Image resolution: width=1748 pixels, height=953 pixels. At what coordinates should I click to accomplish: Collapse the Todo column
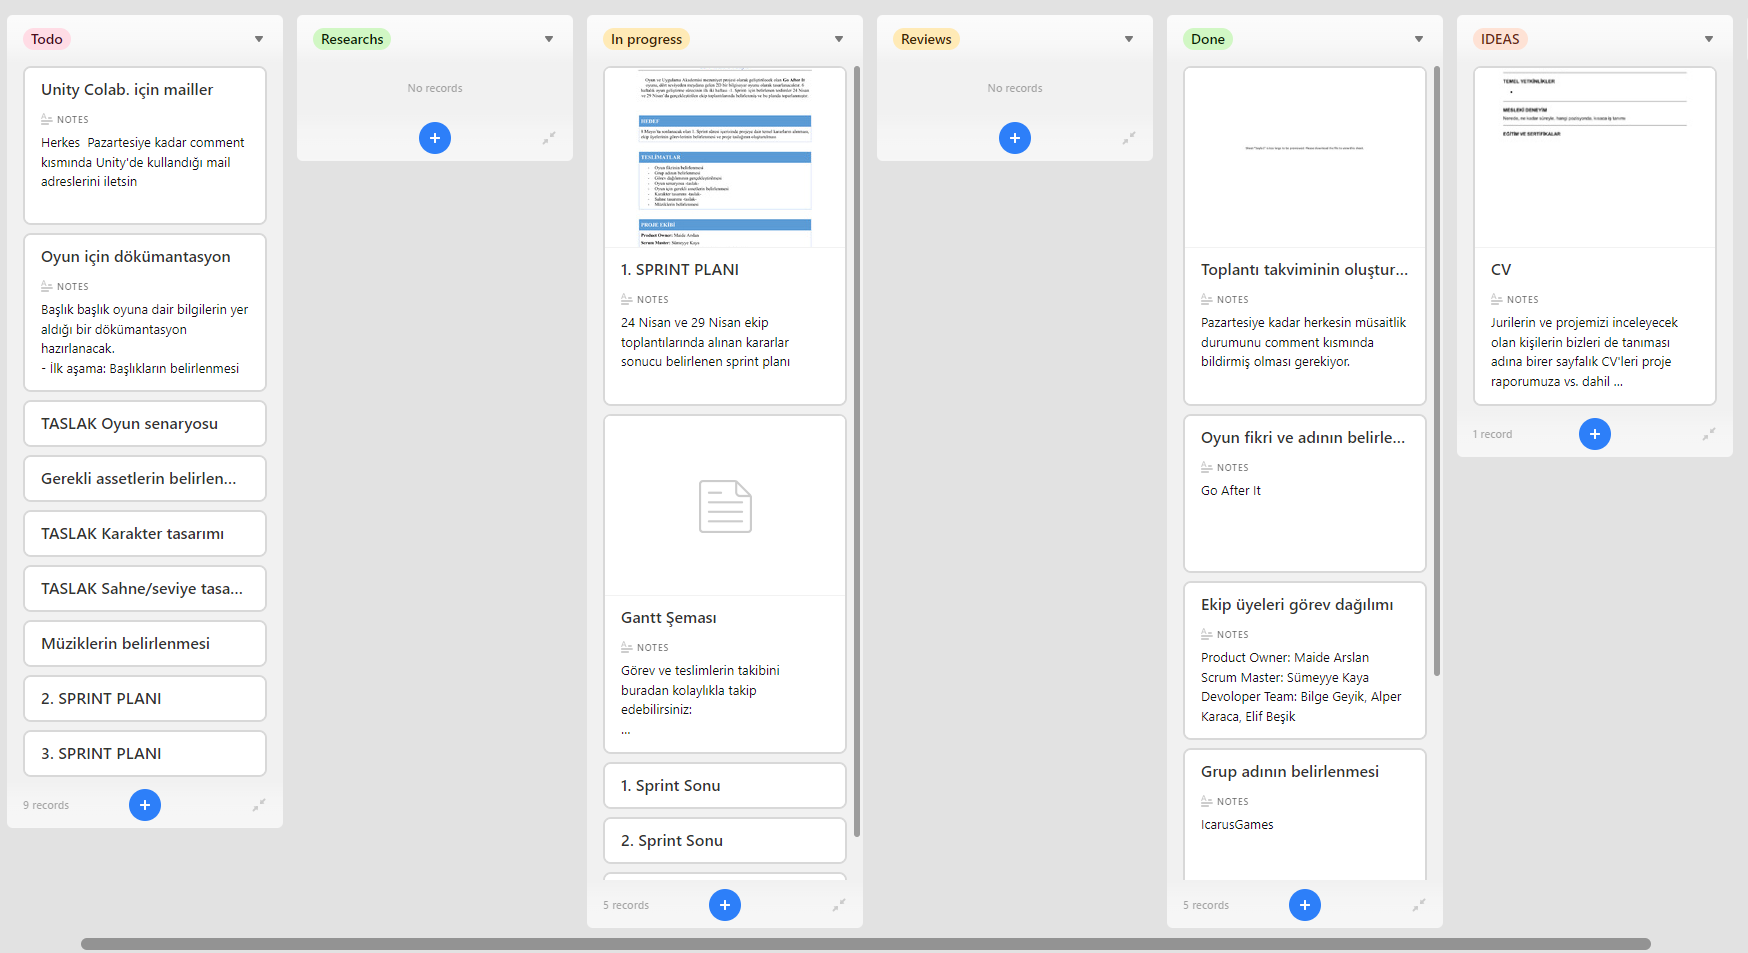(x=259, y=805)
